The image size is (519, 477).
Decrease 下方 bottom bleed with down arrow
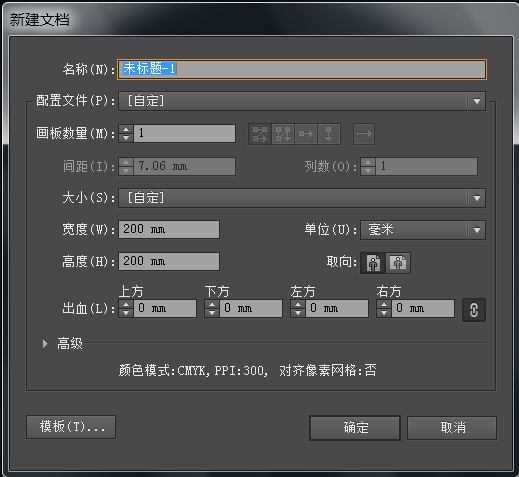point(212,313)
